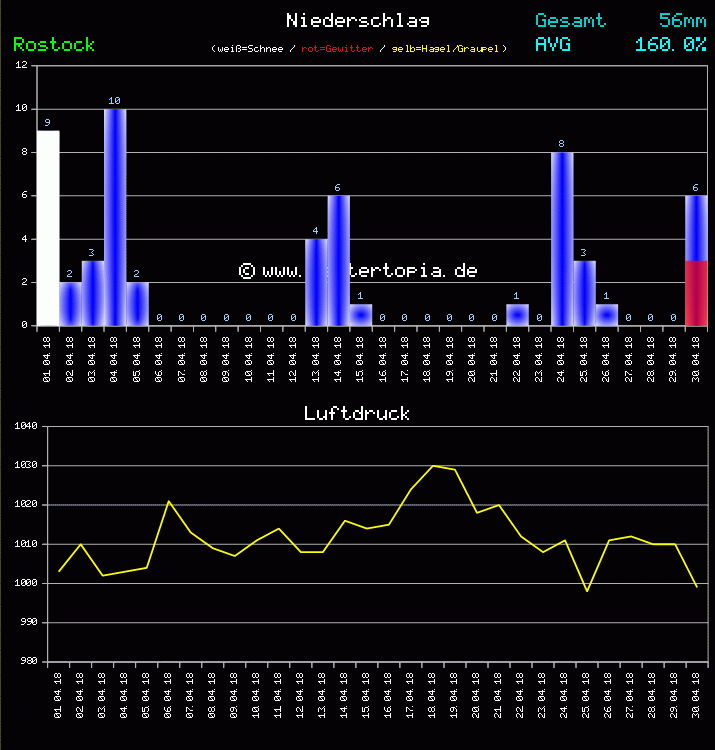Select the tallest bar labeled 10
The height and width of the screenshot is (750, 715).
point(115,217)
